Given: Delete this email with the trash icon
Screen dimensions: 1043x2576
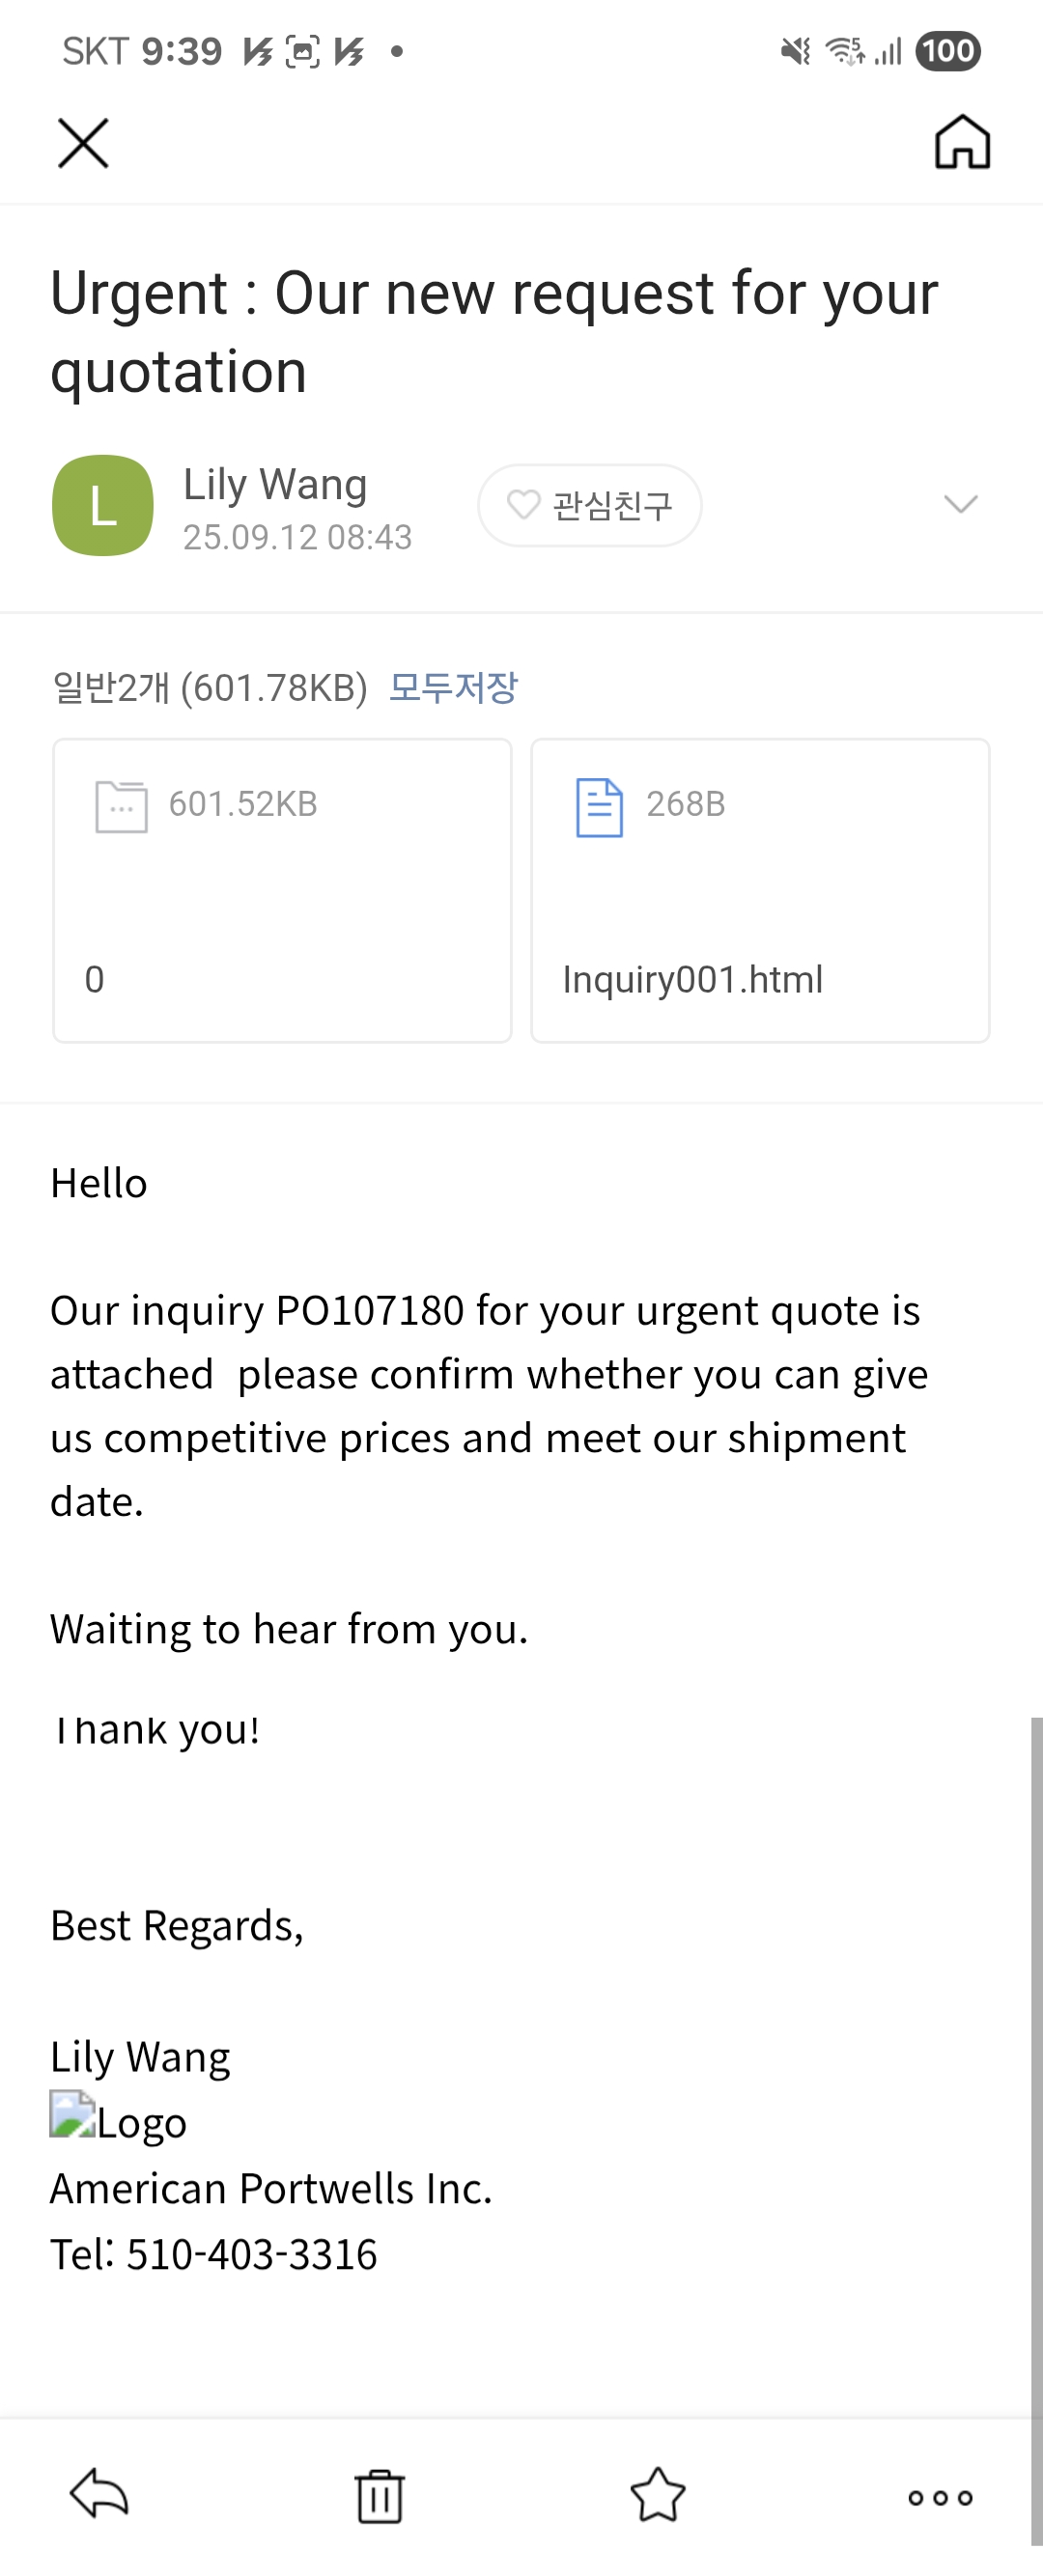Looking at the screenshot, I should (379, 2496).
